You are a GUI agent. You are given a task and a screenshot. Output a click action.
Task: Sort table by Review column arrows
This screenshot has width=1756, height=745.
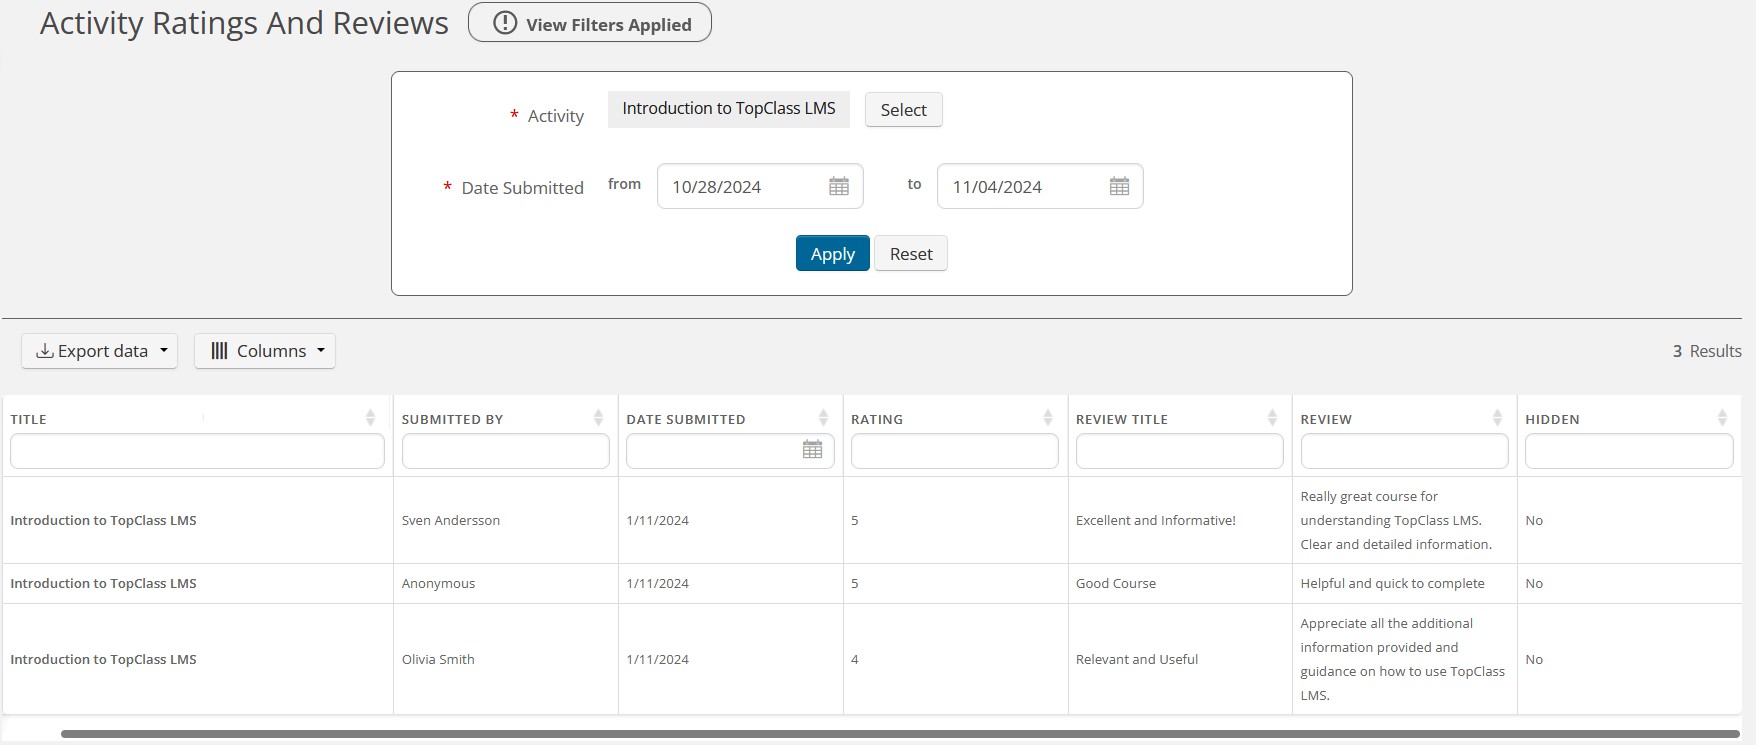(1497, 418)
